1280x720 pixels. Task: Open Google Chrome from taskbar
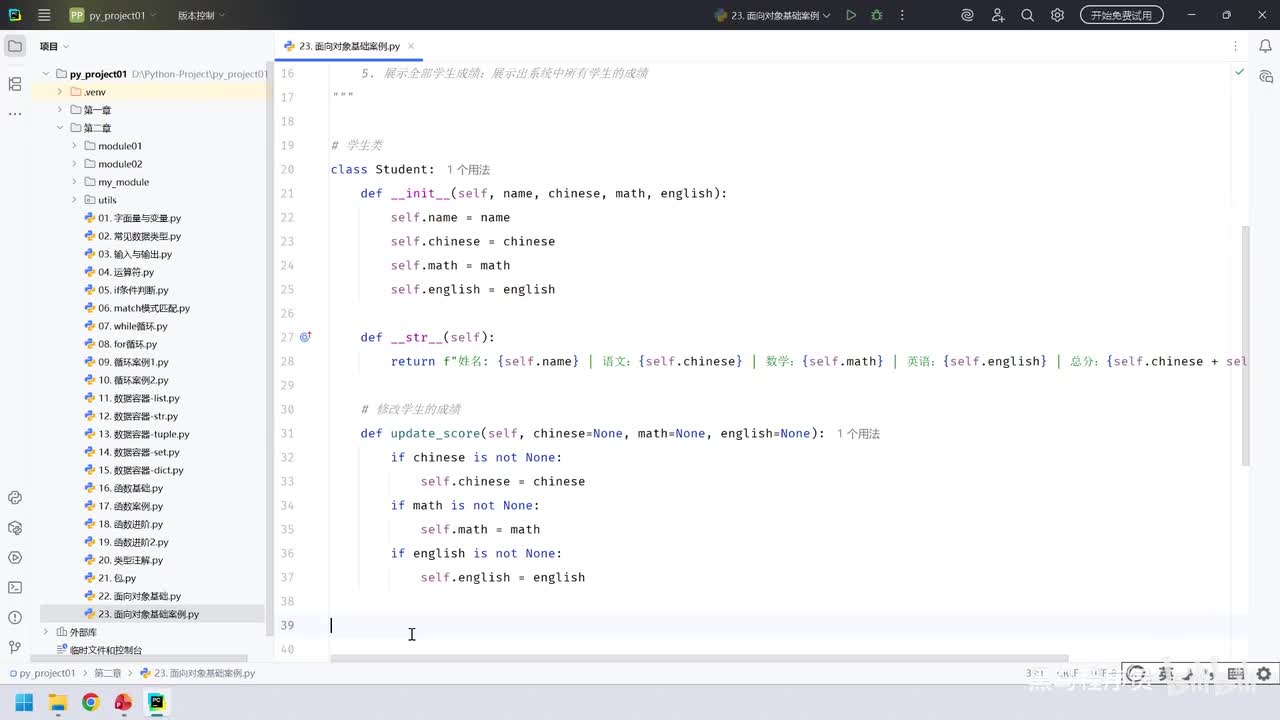[90, 702]
